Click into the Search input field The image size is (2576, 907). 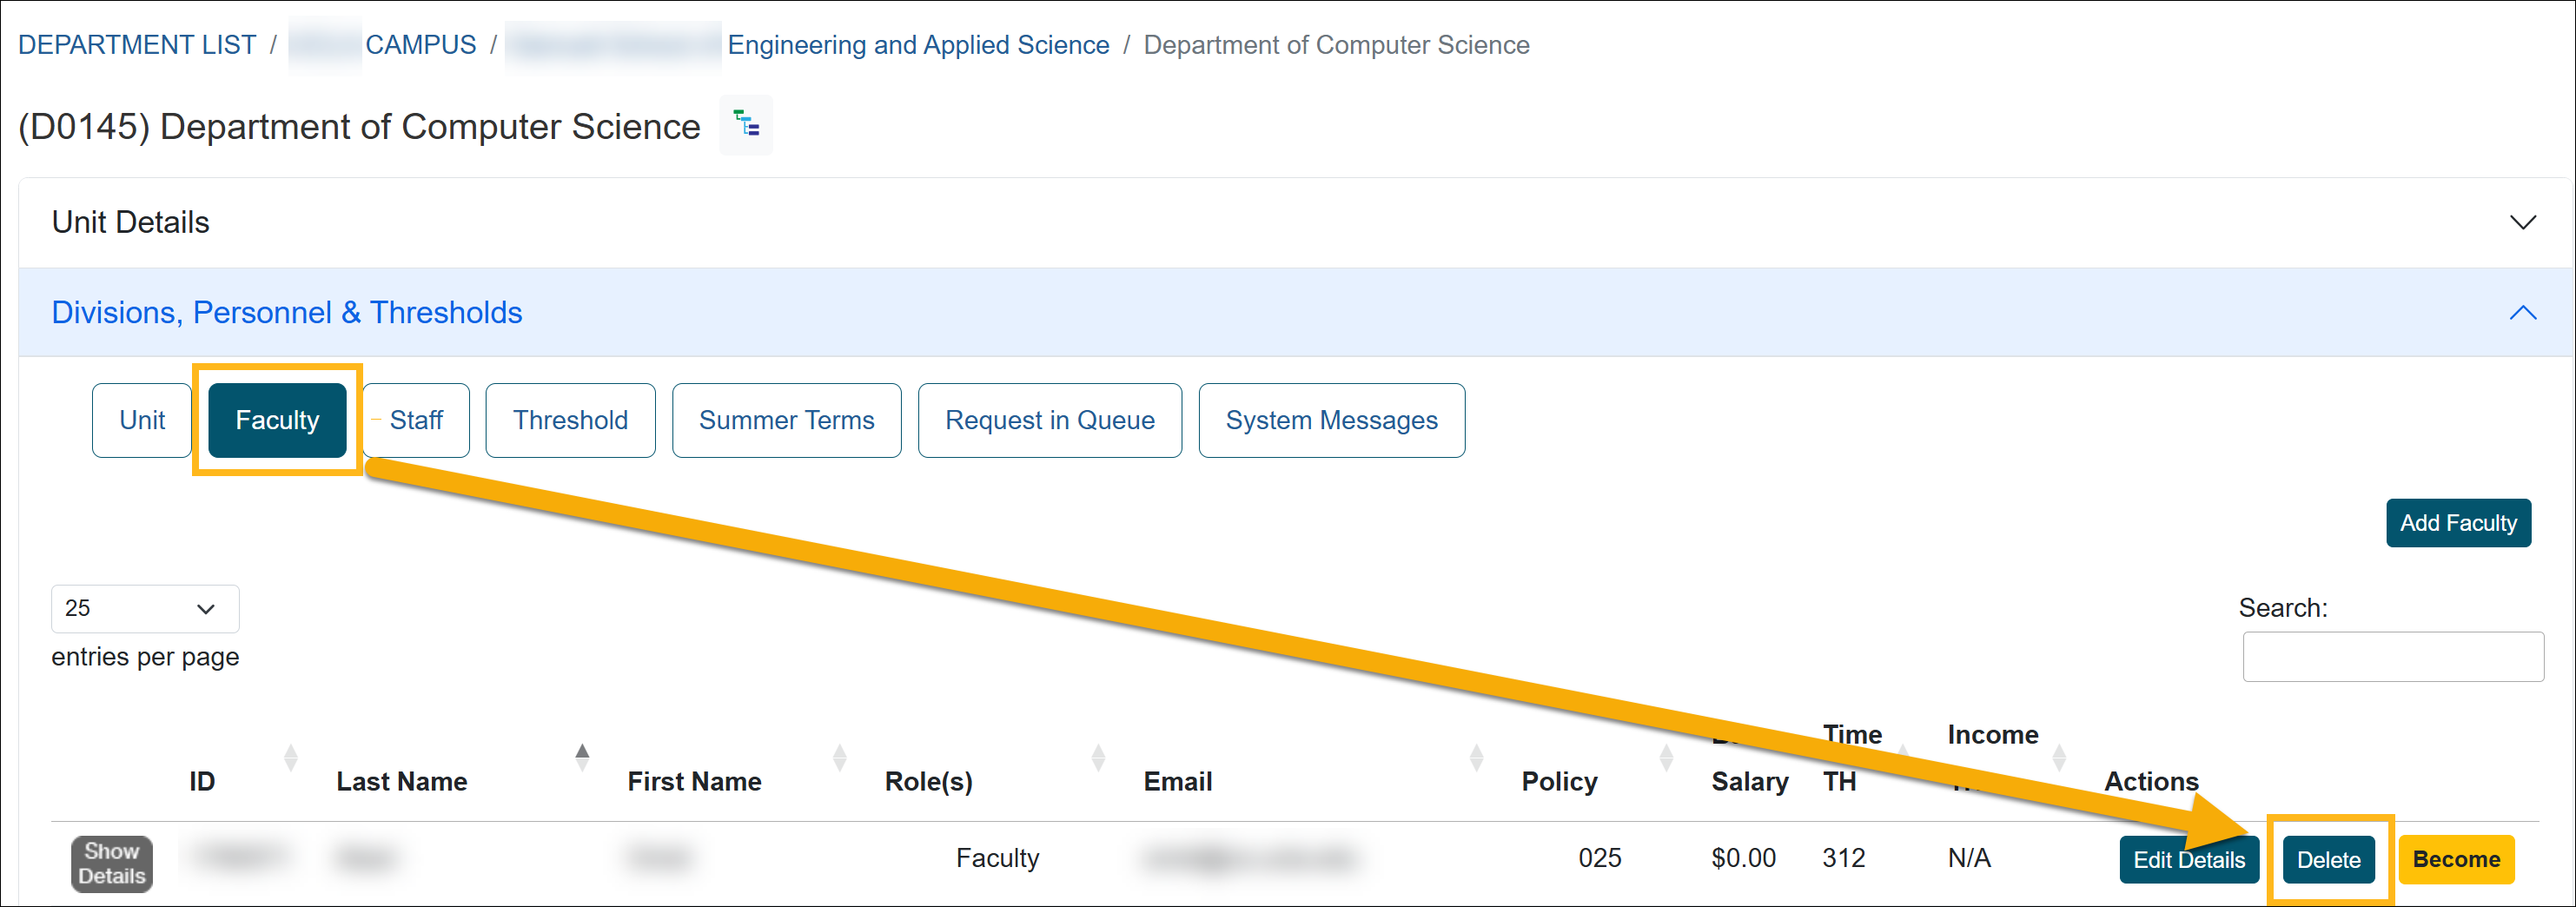[2392, 656]
